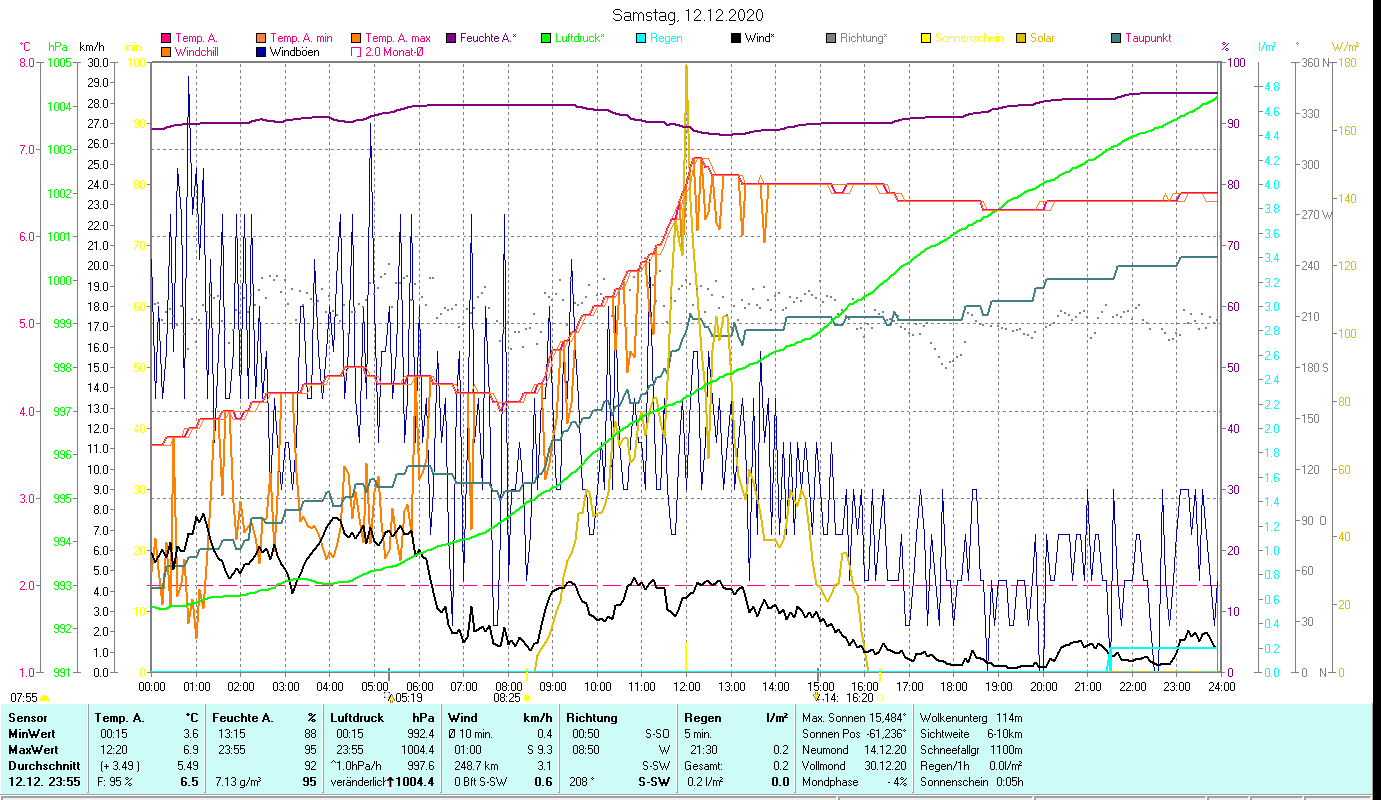Select the Luftdruck column header in table
This screenshot has height=800, width=1381.
pos(356,718)
